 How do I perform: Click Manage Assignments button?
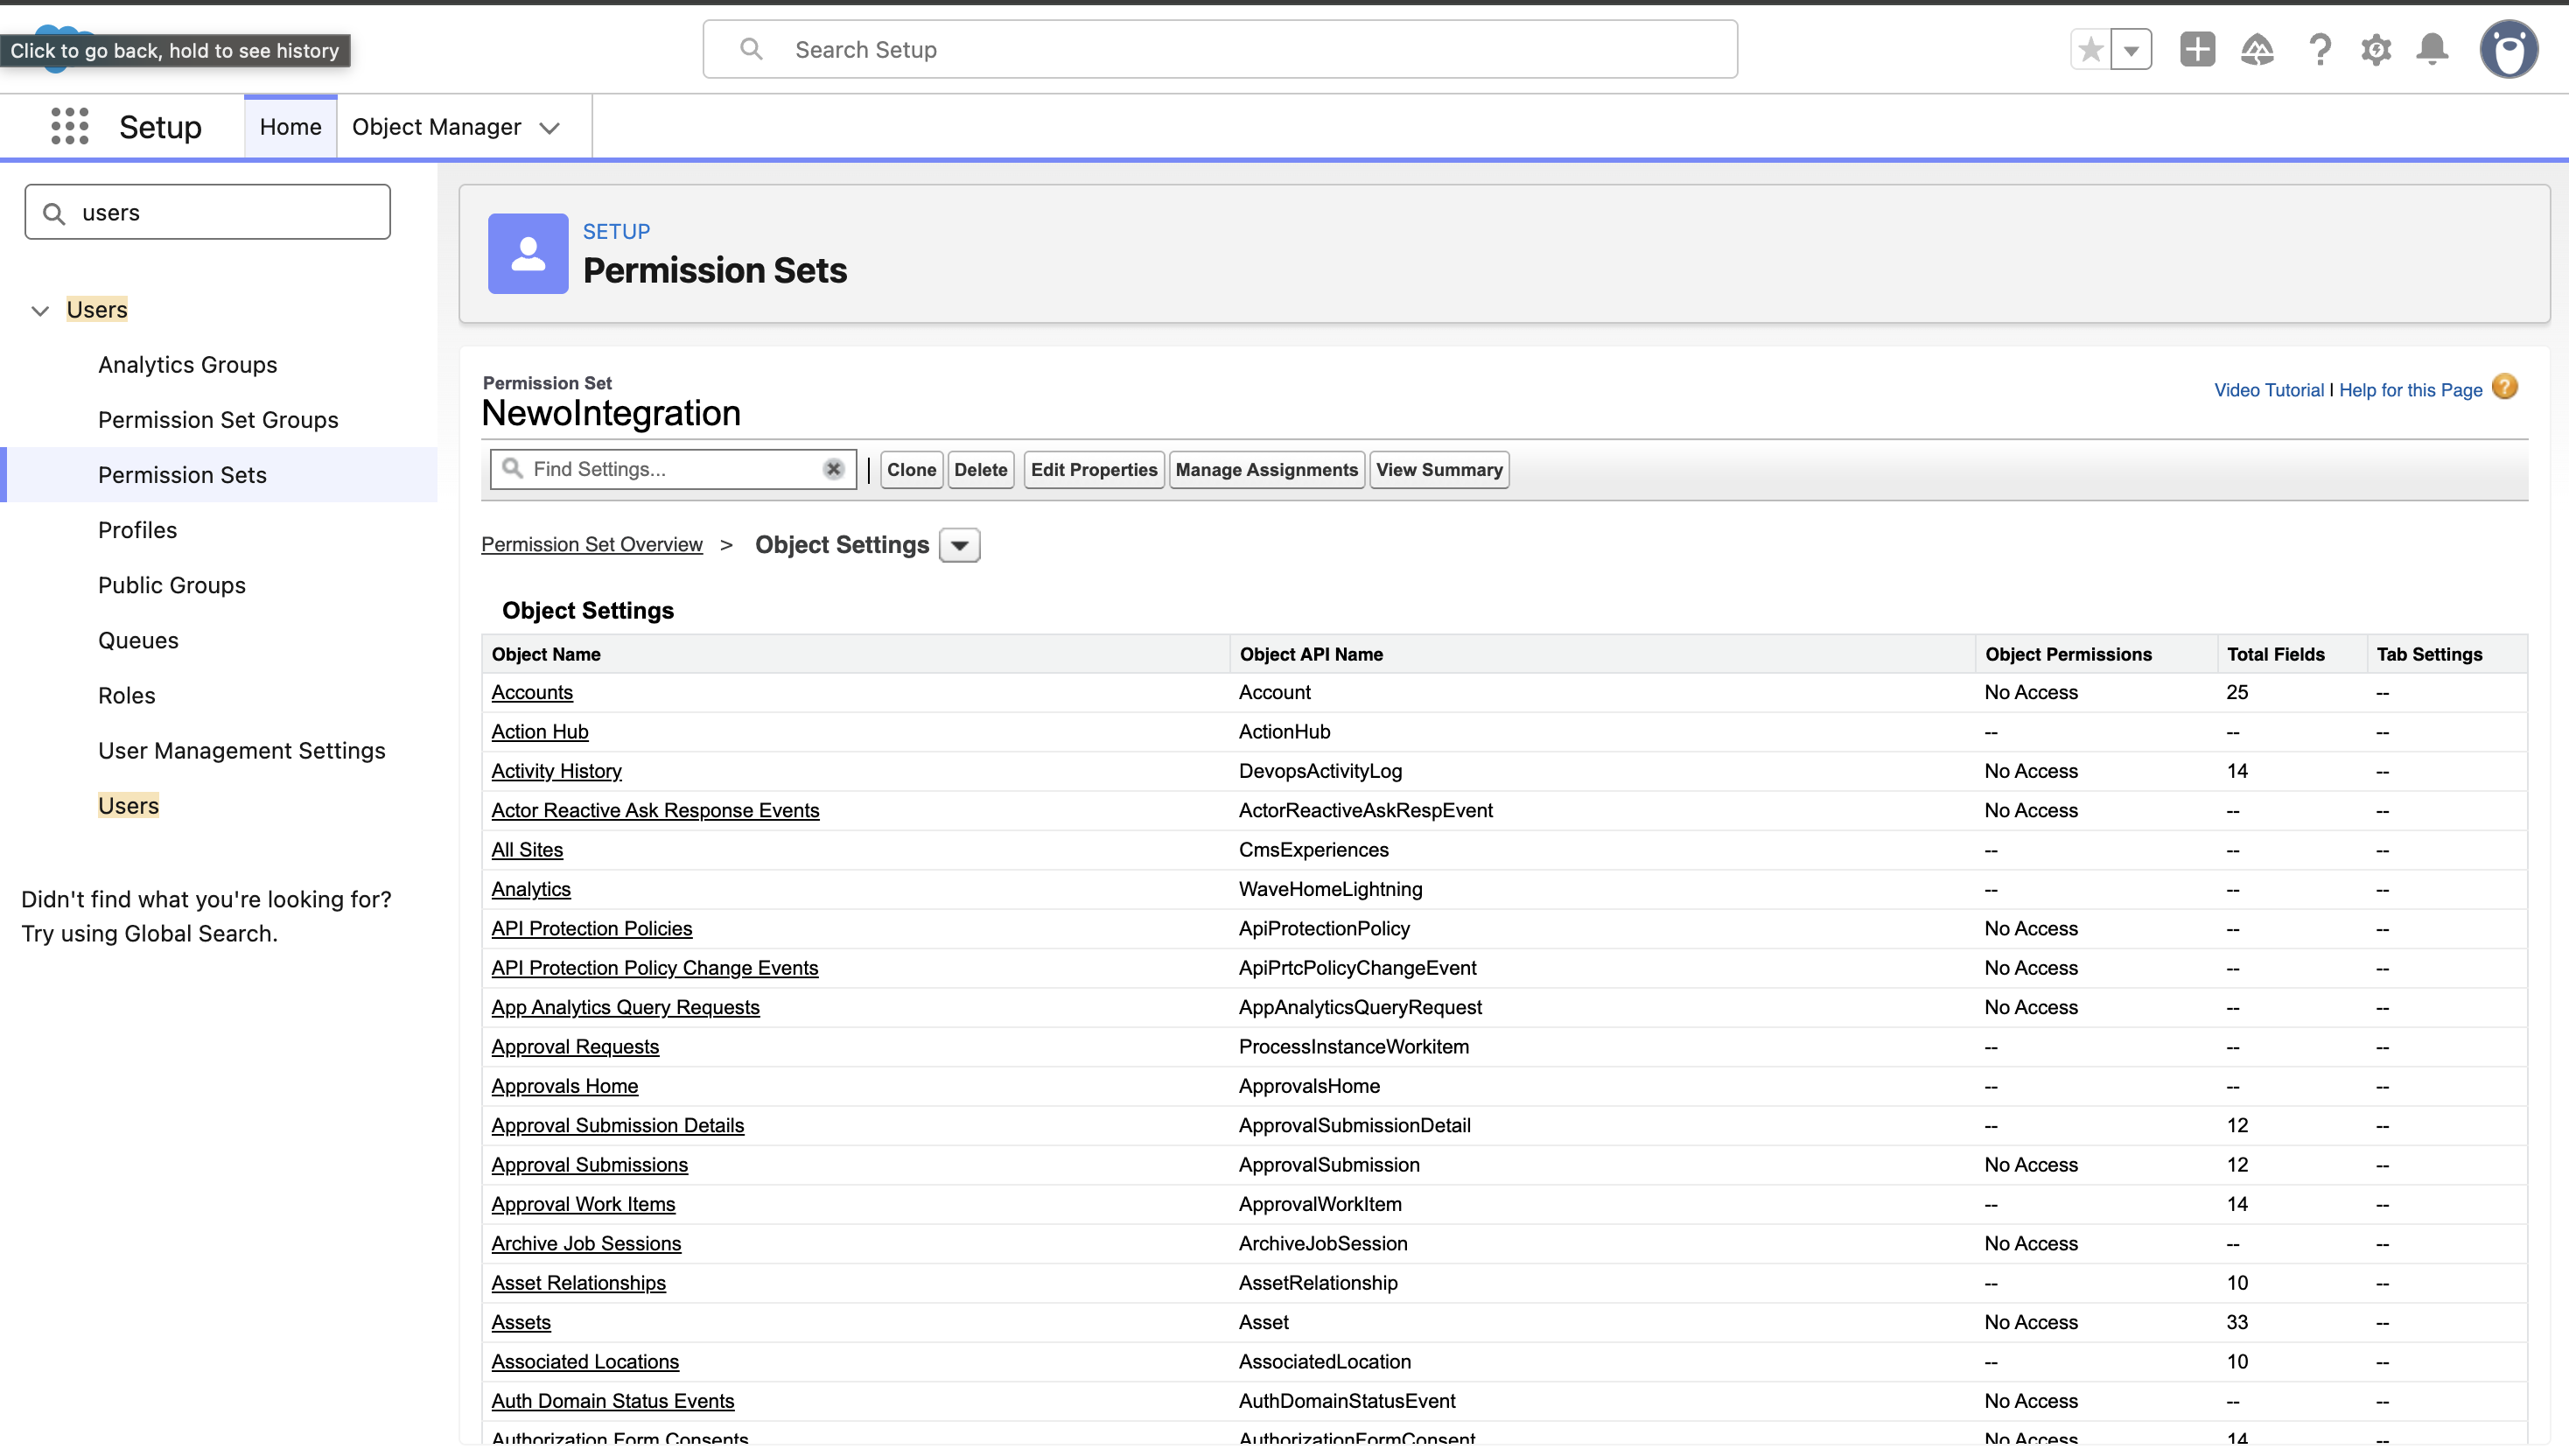tap(1266, 469)
